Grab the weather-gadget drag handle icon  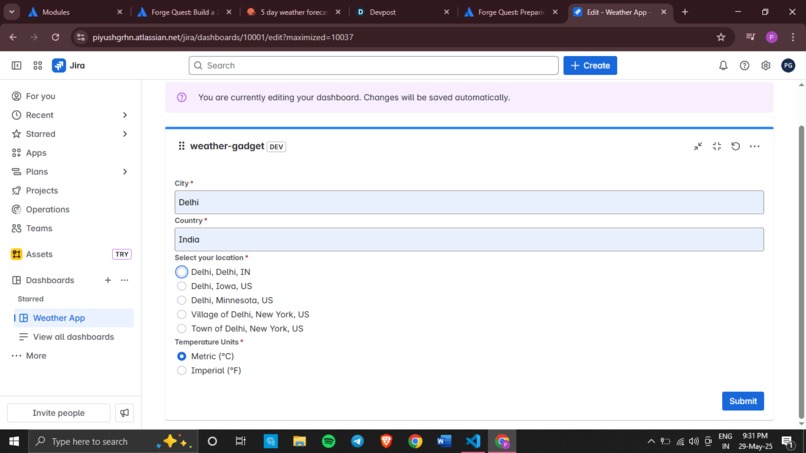(181, 146)
